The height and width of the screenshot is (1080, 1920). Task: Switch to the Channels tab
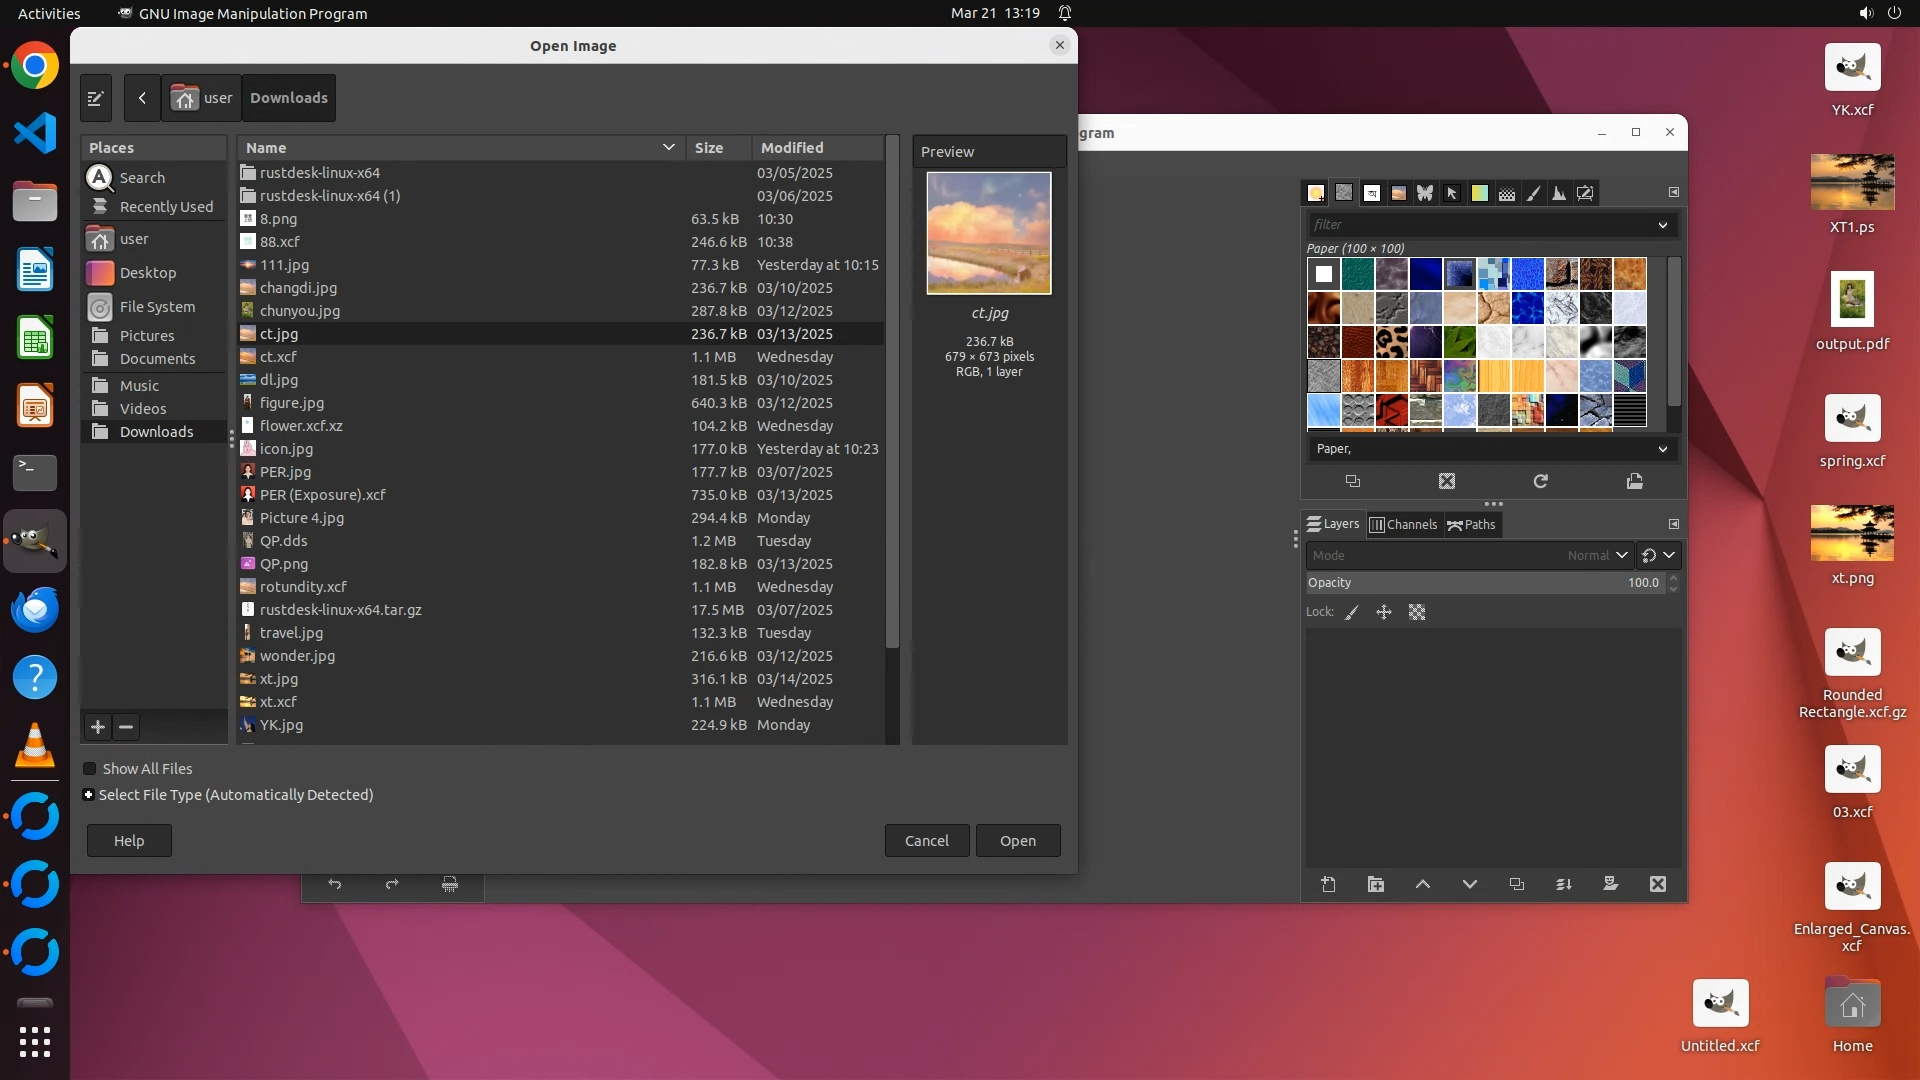pyautogui.click(x=1403, y=524)
